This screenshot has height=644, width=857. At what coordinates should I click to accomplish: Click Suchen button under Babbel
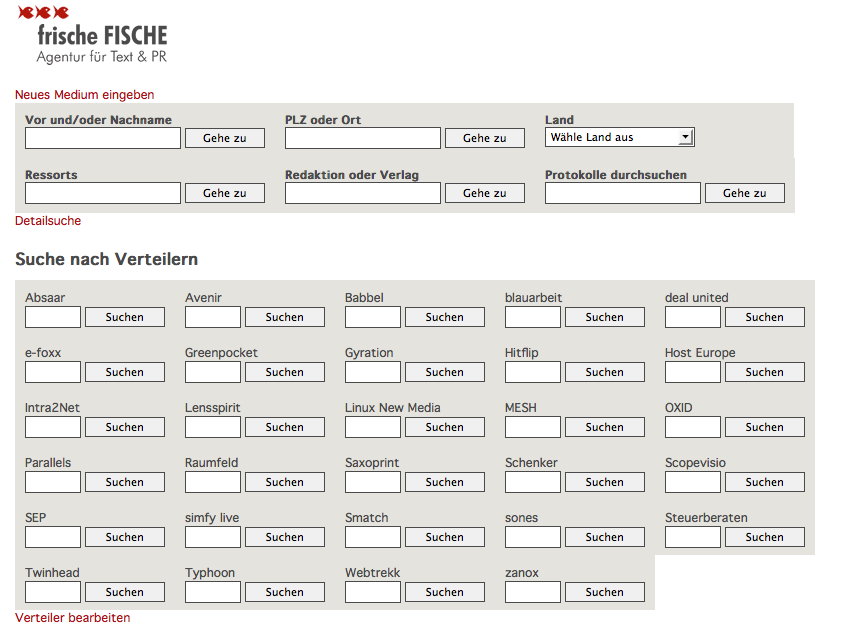444,317
